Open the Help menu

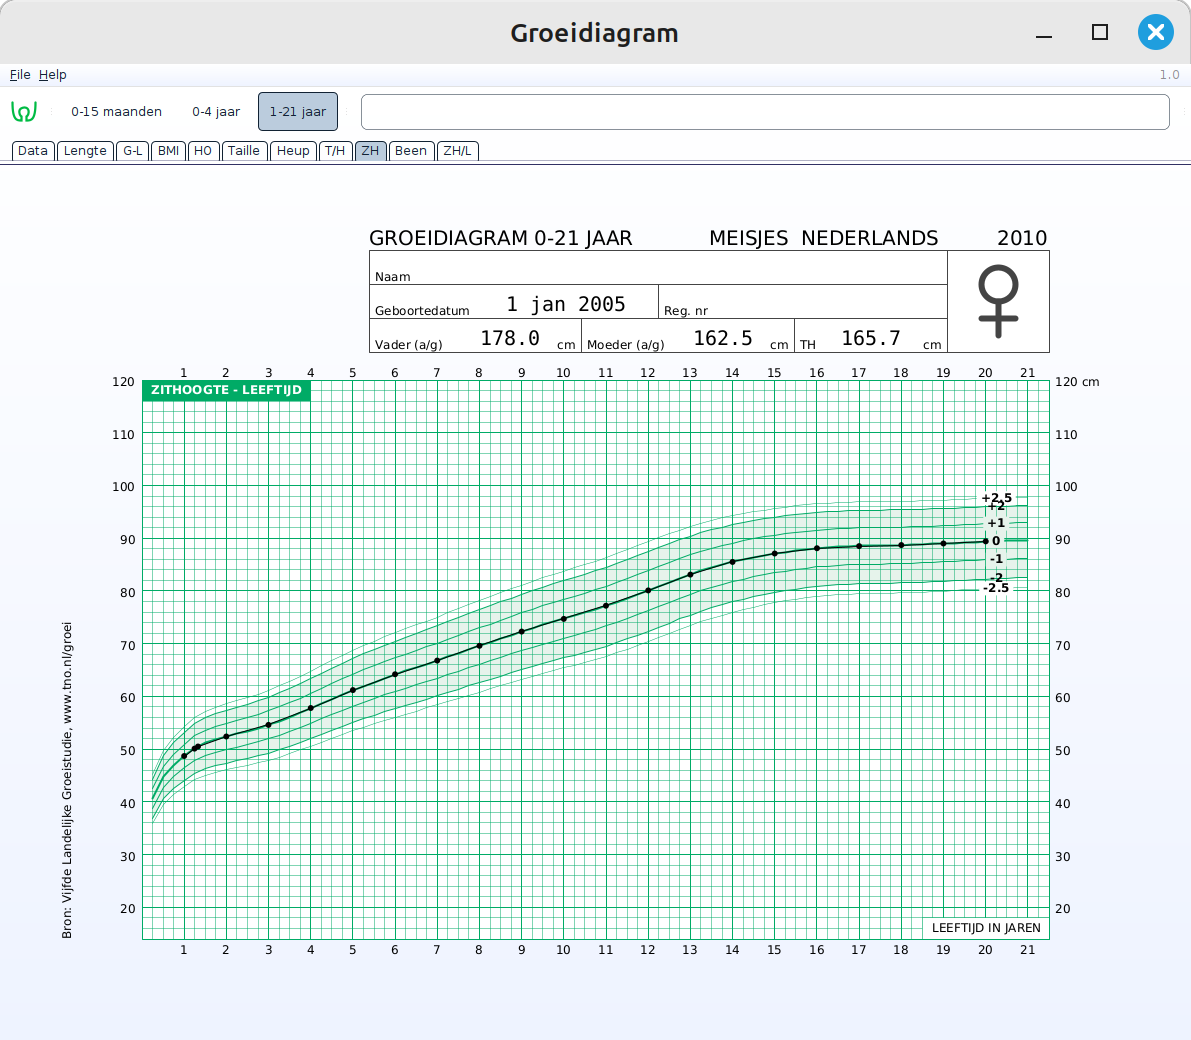[x=53, y=75]
